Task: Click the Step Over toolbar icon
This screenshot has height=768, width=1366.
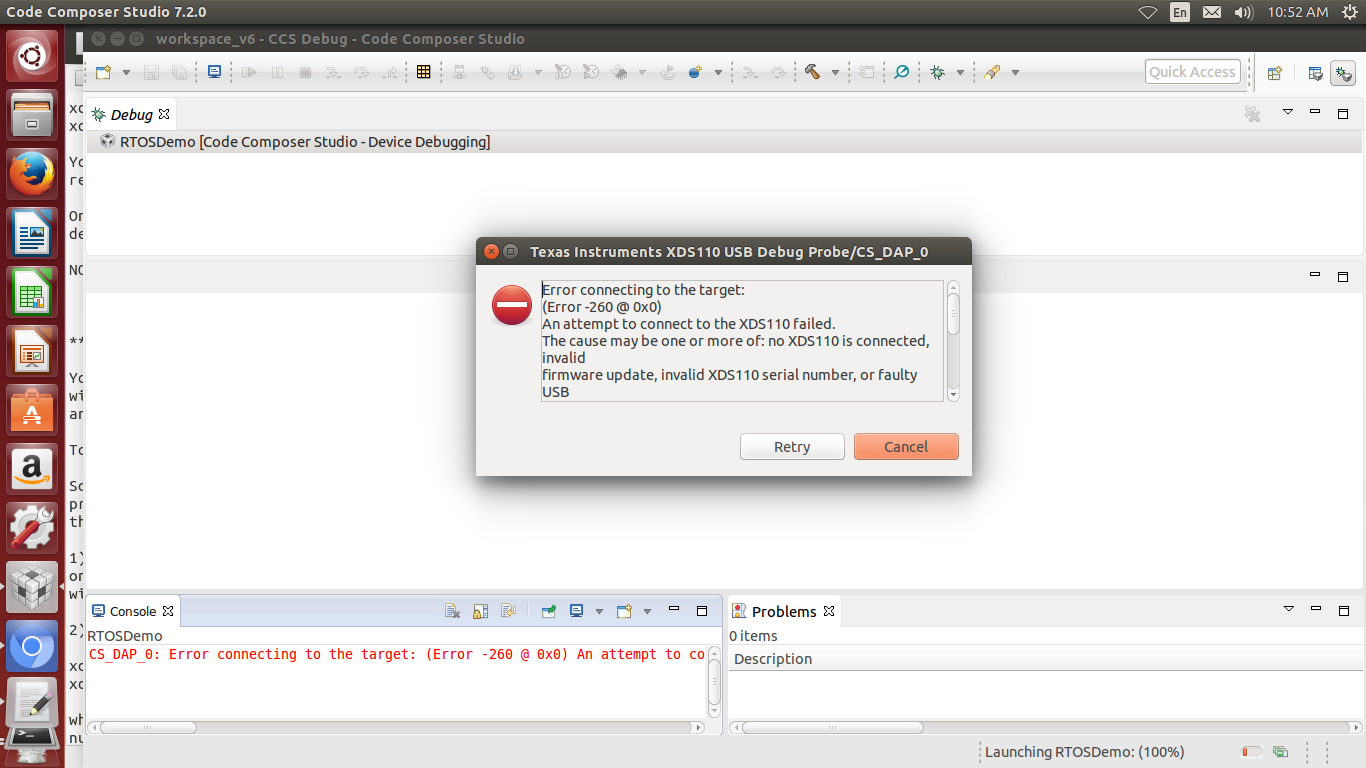Action: (x=362, y=72)
